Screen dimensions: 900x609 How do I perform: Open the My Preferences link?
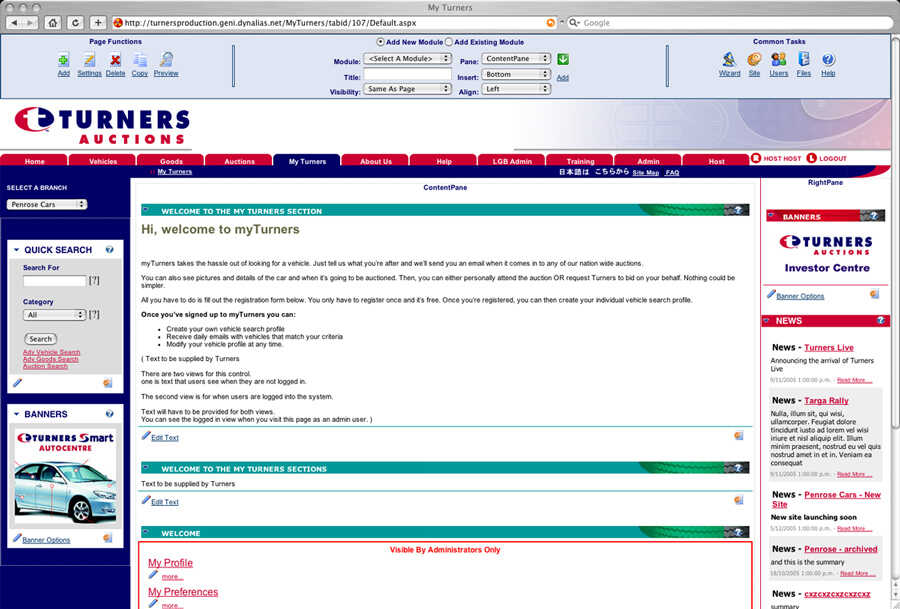[183, 591]
